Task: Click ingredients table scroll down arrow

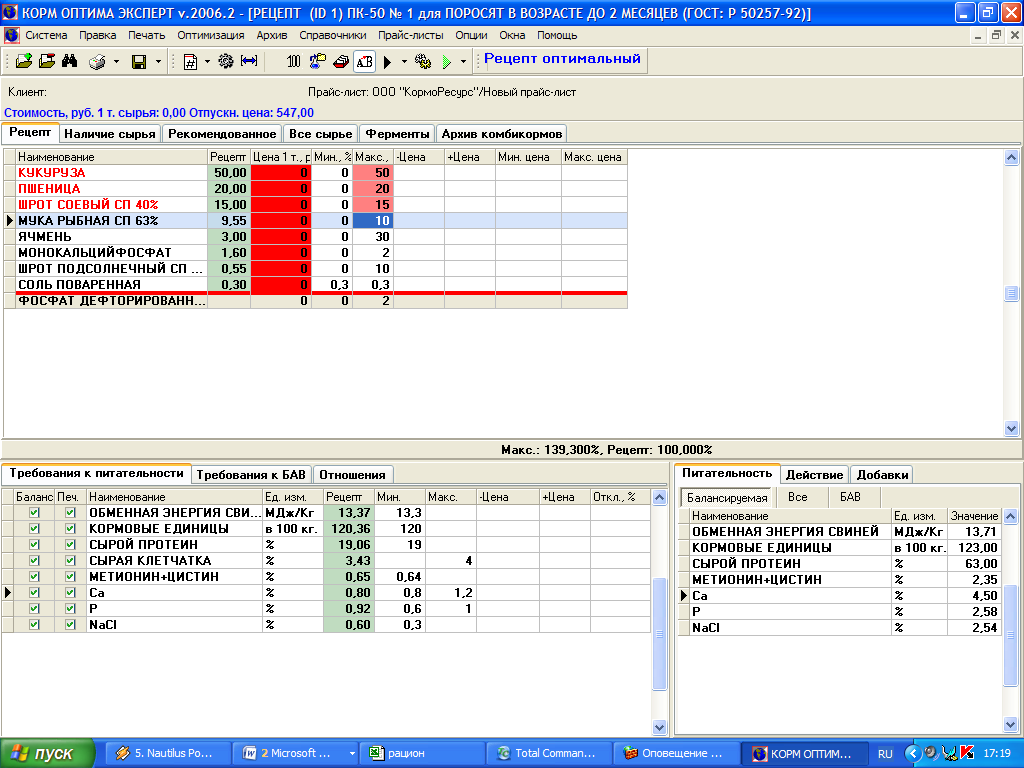Action: click(1011, 428)
